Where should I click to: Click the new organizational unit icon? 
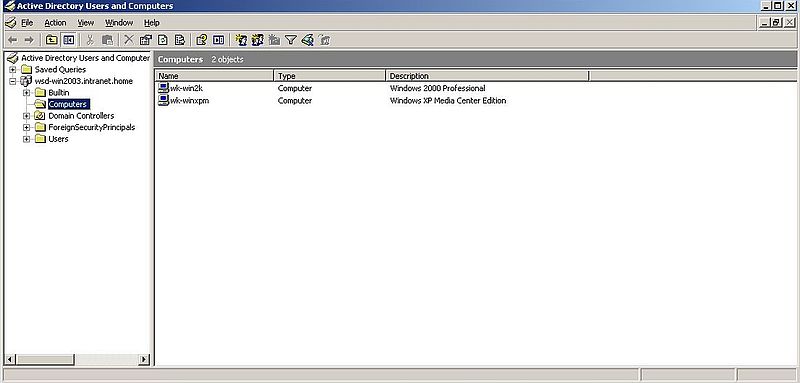coord(274,40)
